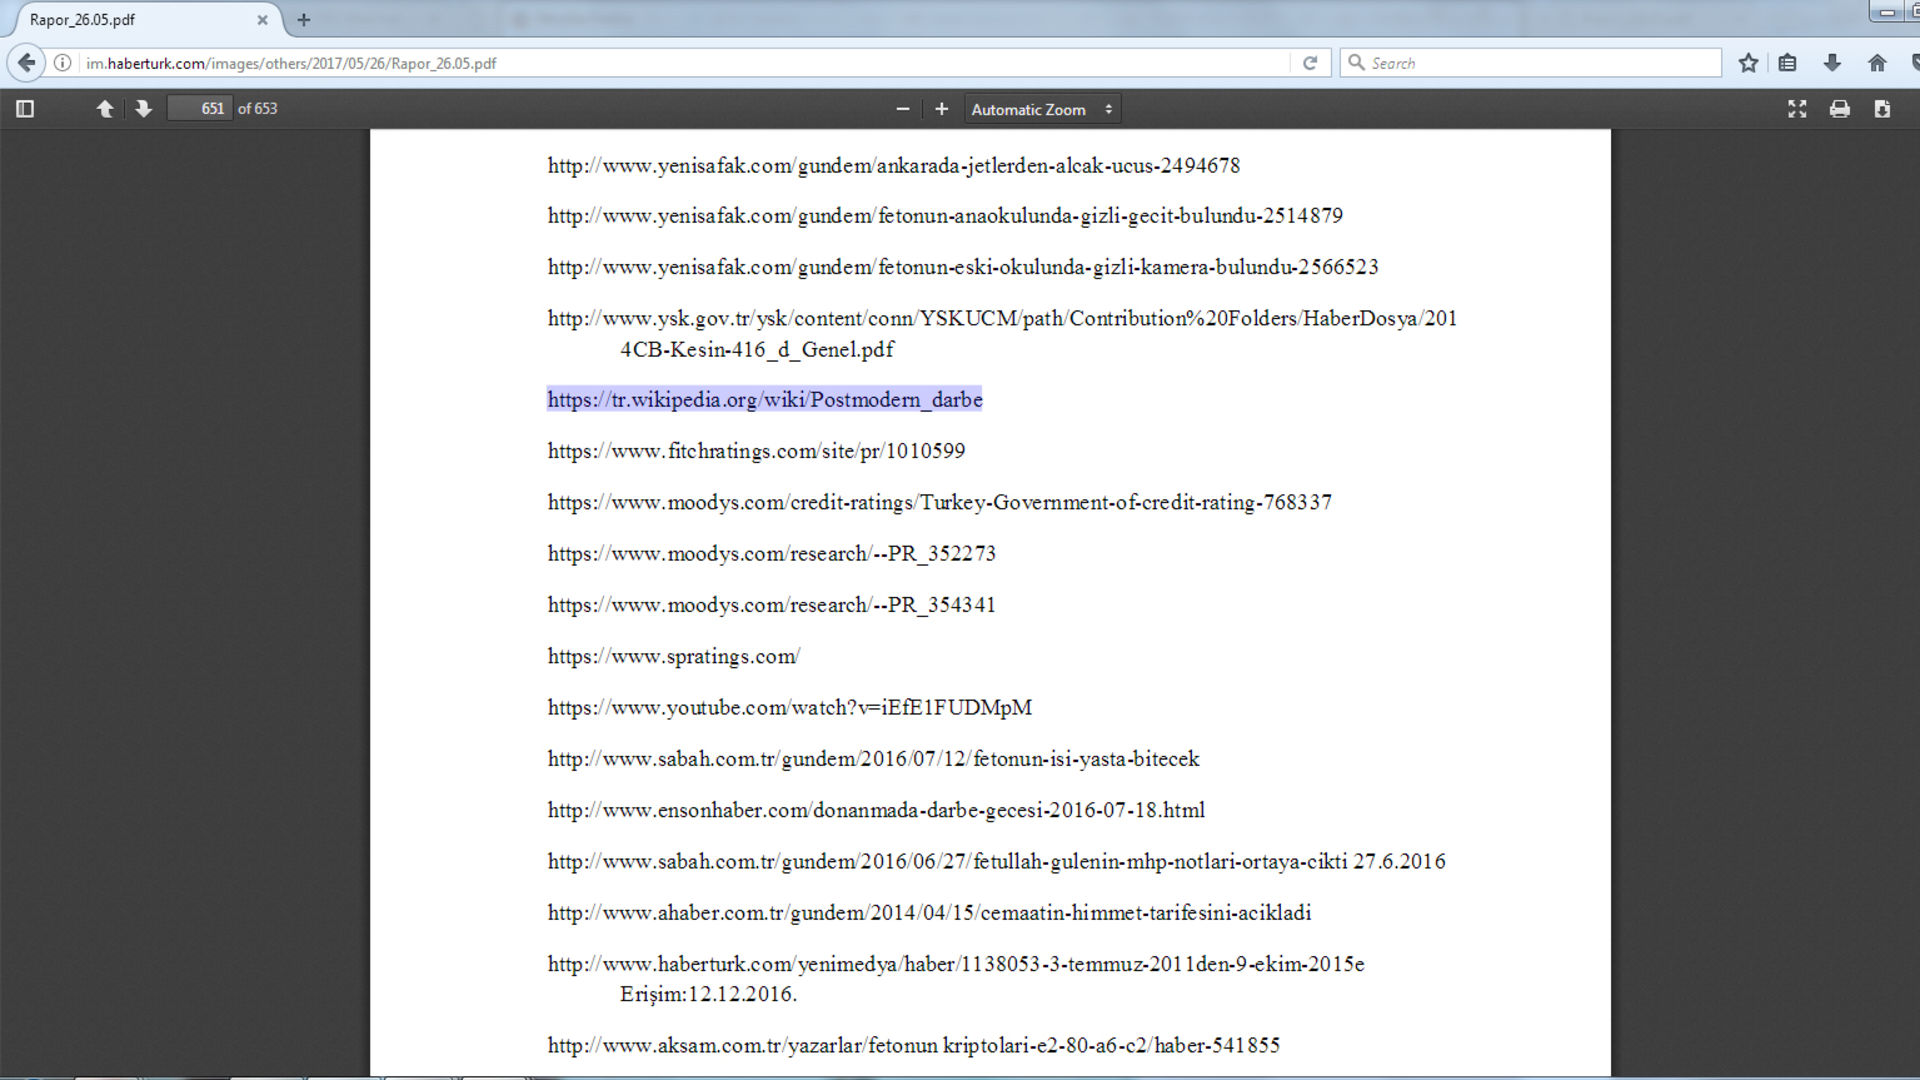Go back to previous browser page
Screen dimensions: 1920x1080
click(x=27, y=63)
